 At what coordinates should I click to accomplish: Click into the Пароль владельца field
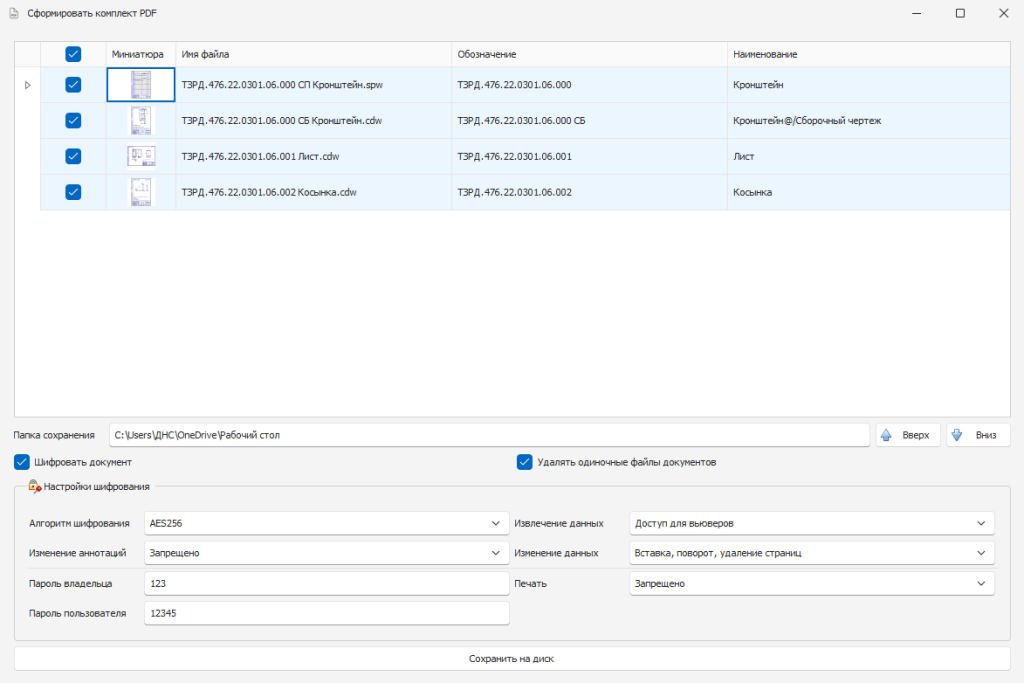[x=326, y=583]
